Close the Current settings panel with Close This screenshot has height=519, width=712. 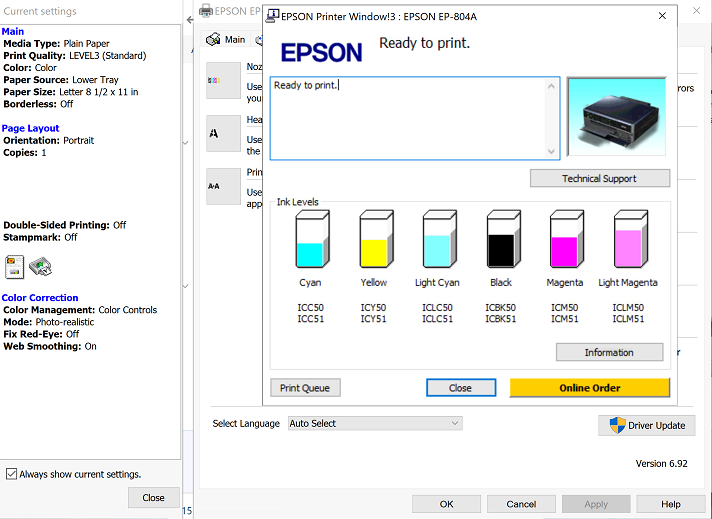click(153, 498)
